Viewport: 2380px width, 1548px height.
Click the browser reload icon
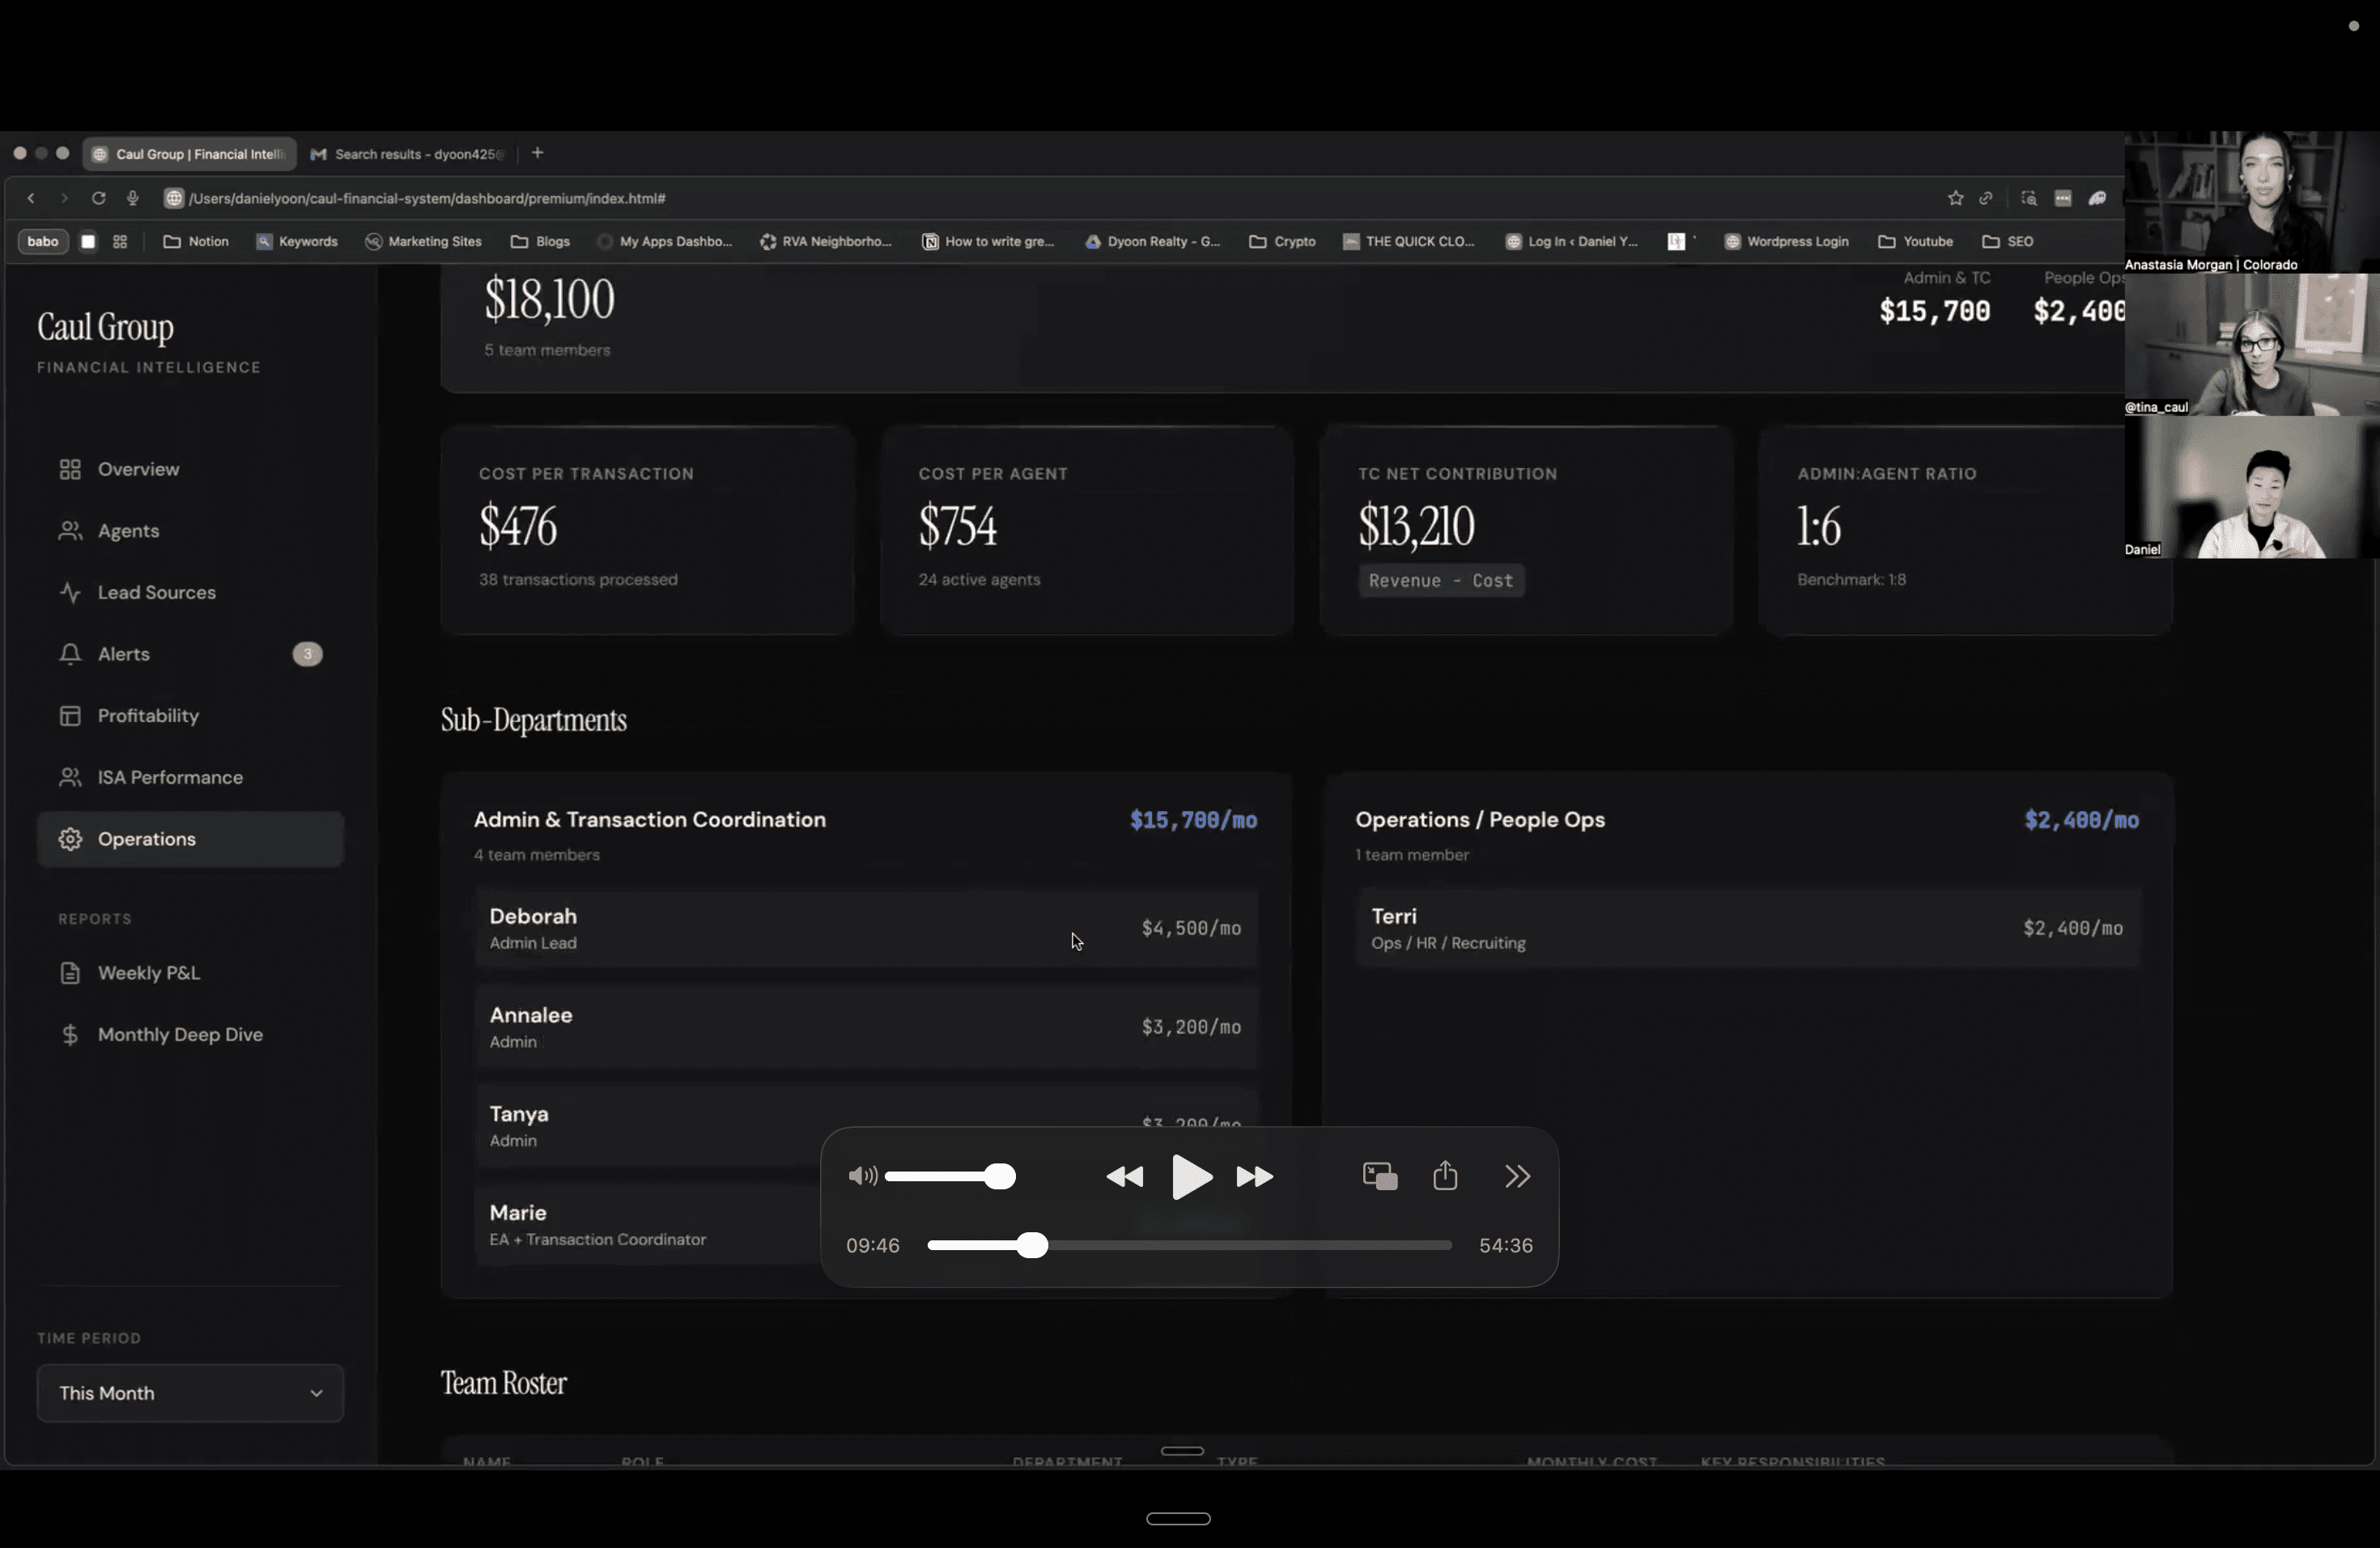[x=98, y=198]
